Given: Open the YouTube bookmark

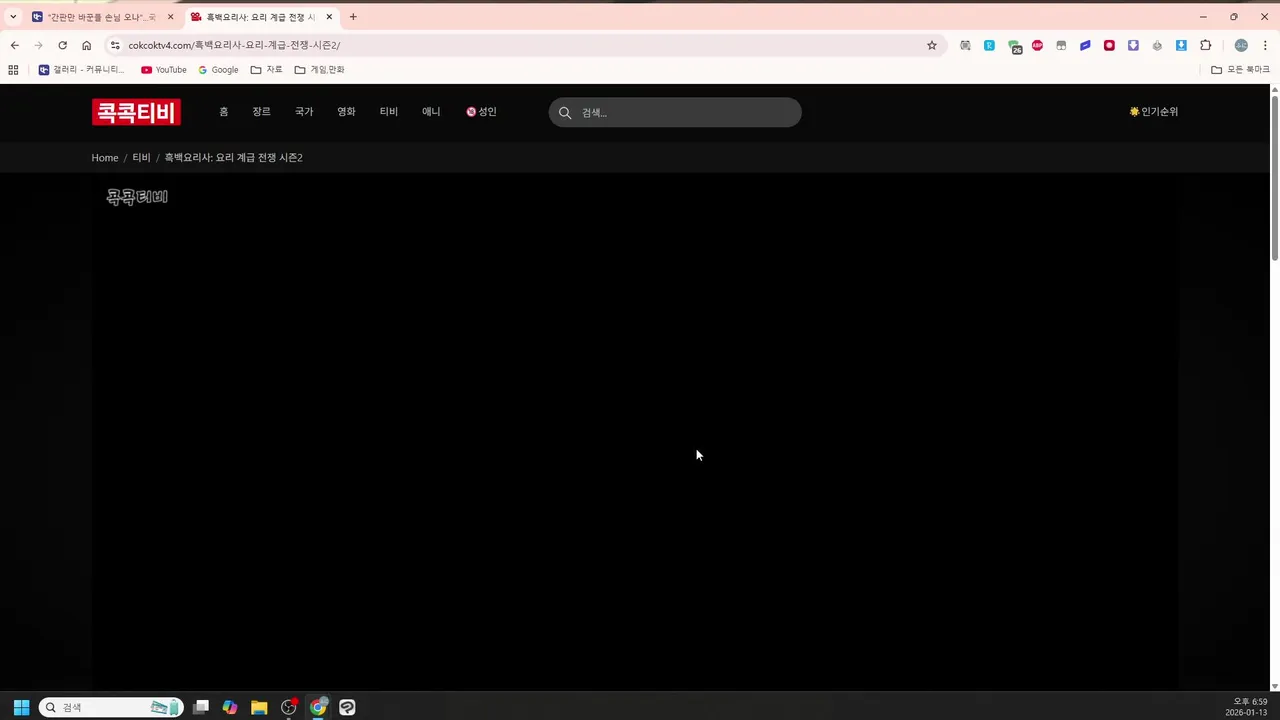Looking at the screenshot, I should point(164,70).
